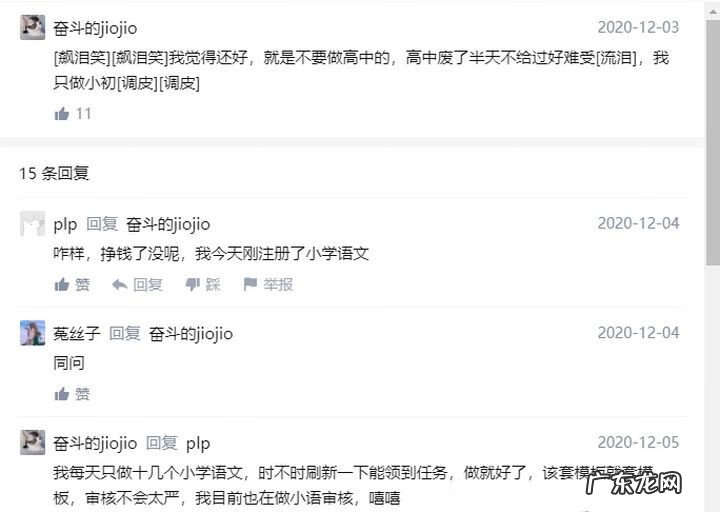Click the report flag on plp's reply
The image size is (720, 512).
pos(250,284)
